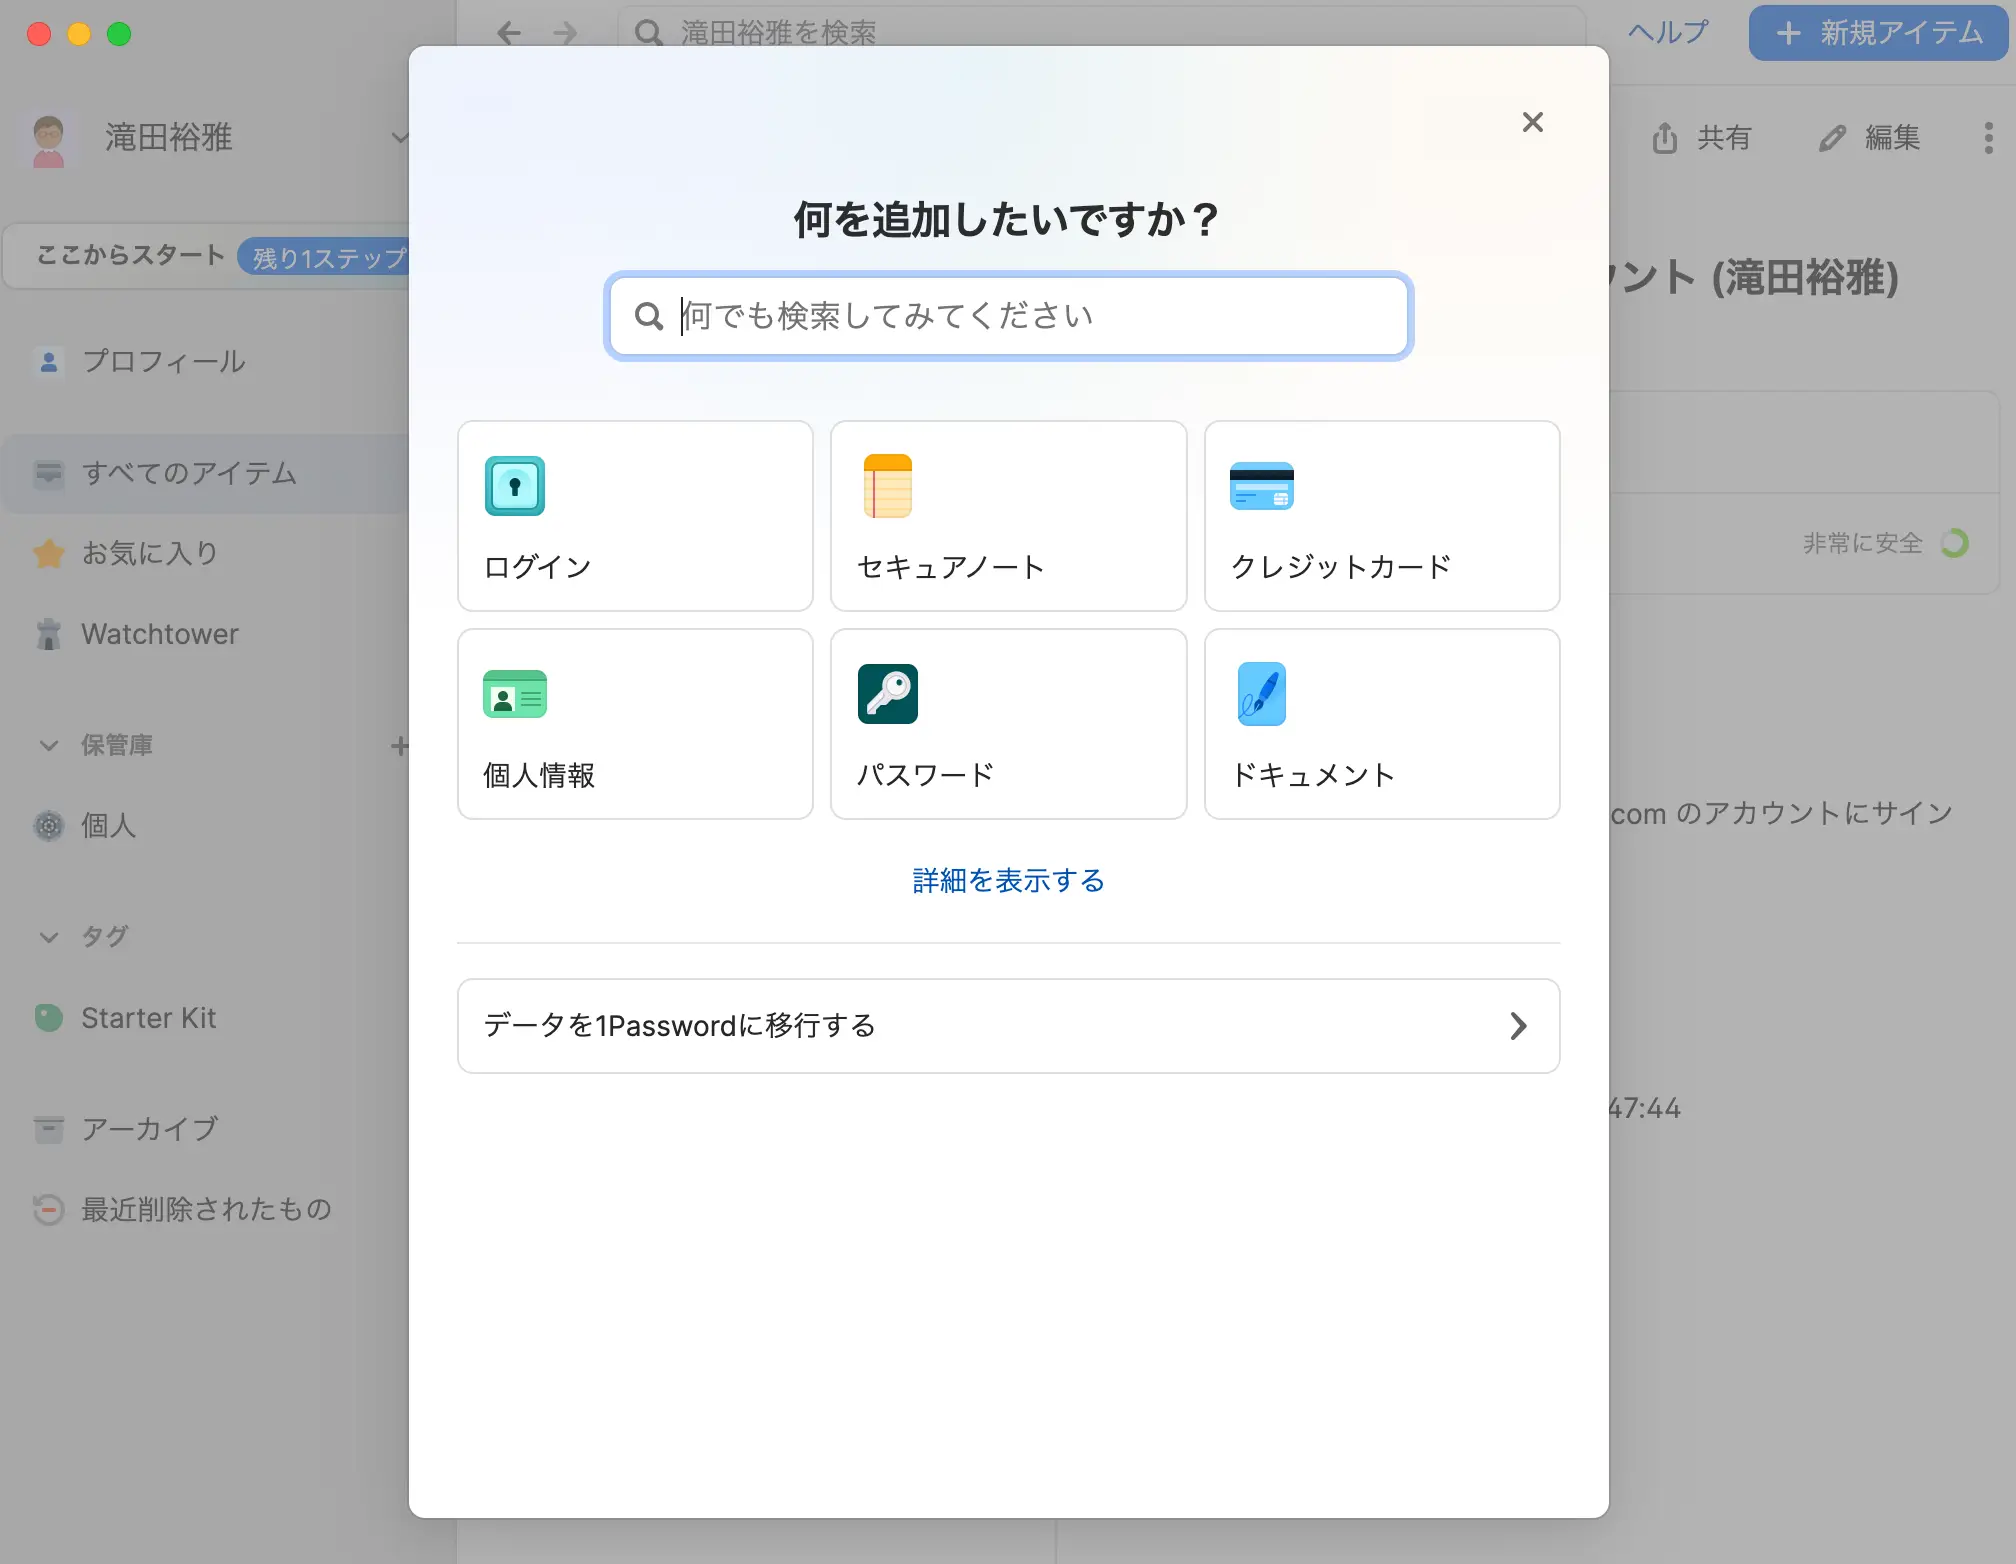The image size is (2016, 1564).
Task: Open データを1Passwordに移行する row
Action: [1008, 1026]
